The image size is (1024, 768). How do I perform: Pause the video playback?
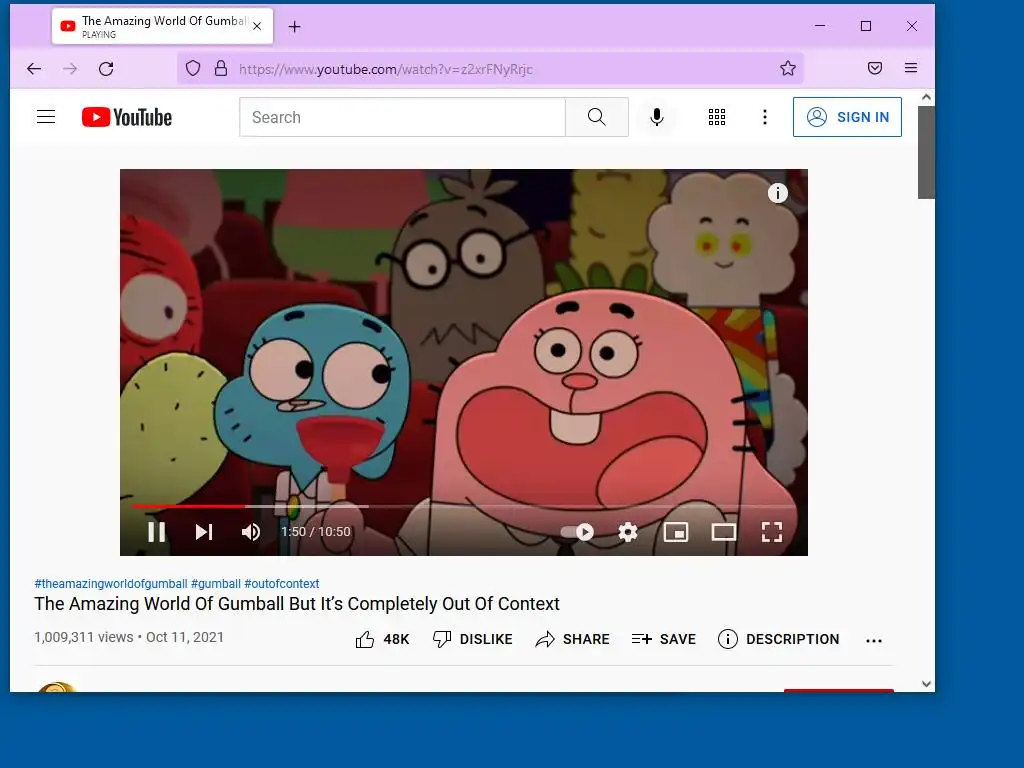coord(157,532)
